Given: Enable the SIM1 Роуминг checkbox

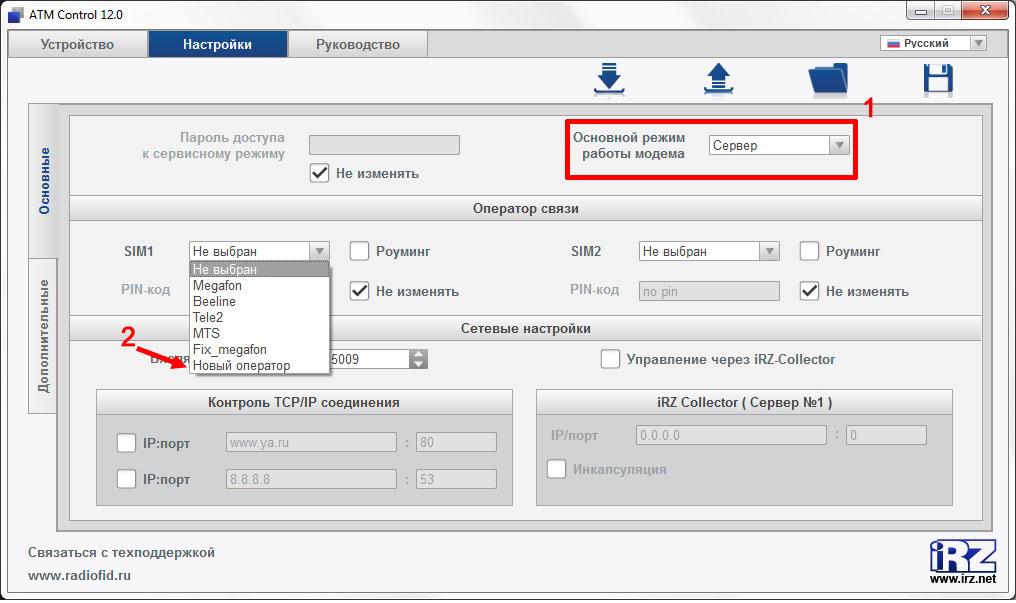Looking at the screenshot, I should [x=359, y=251].
